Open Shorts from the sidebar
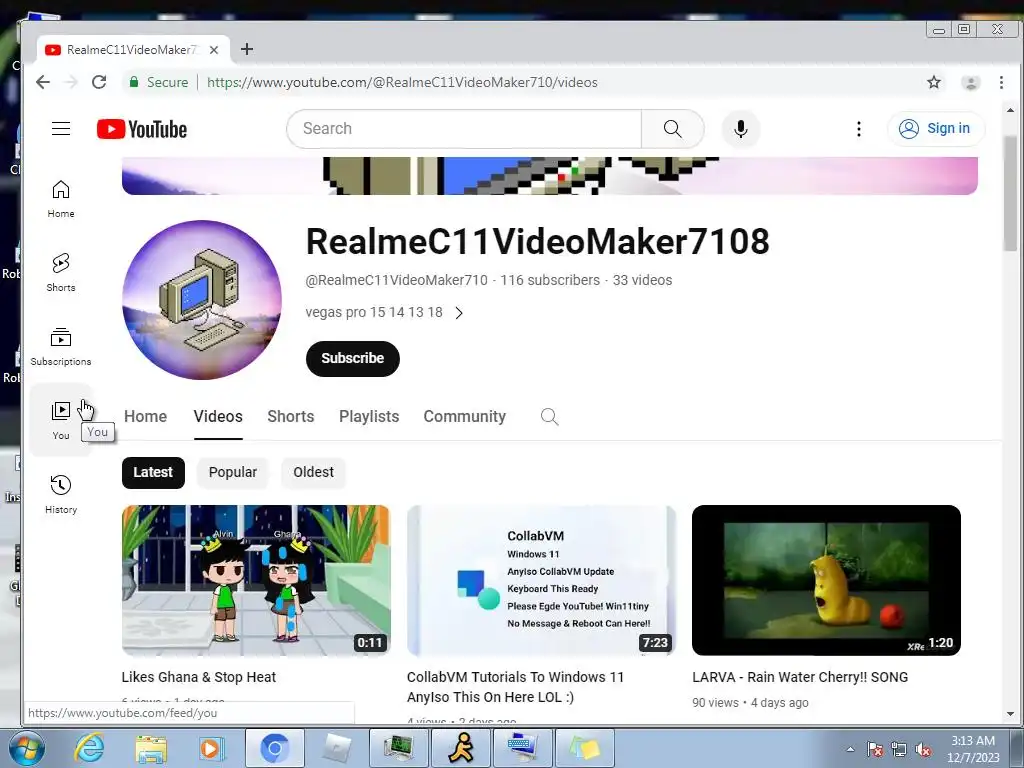The height and width of the screenshot is (768, 1024). [x=61, y=273]
